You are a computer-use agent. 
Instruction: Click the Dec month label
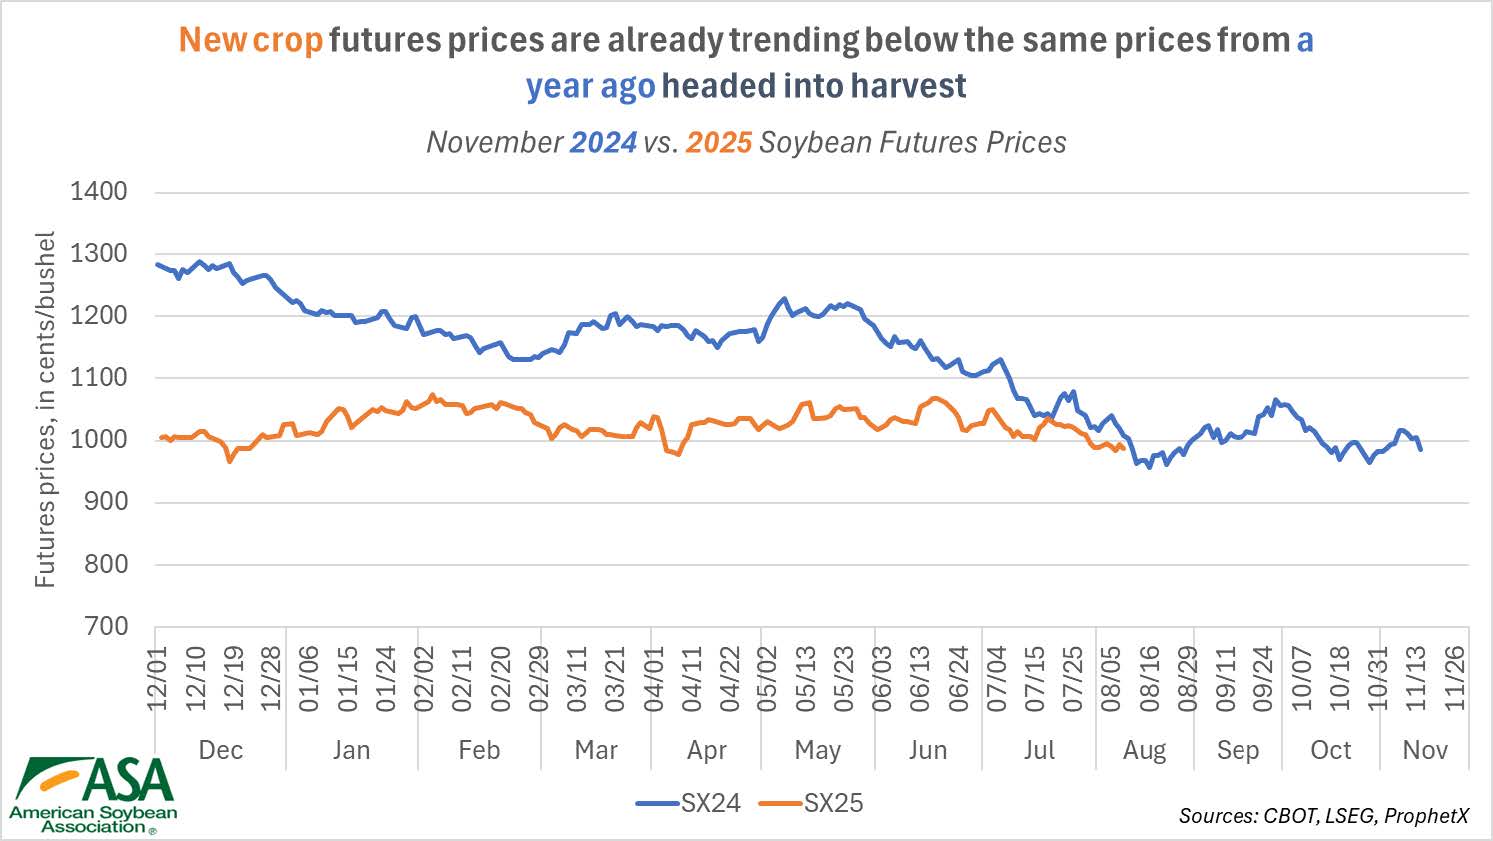click(221, 750)
